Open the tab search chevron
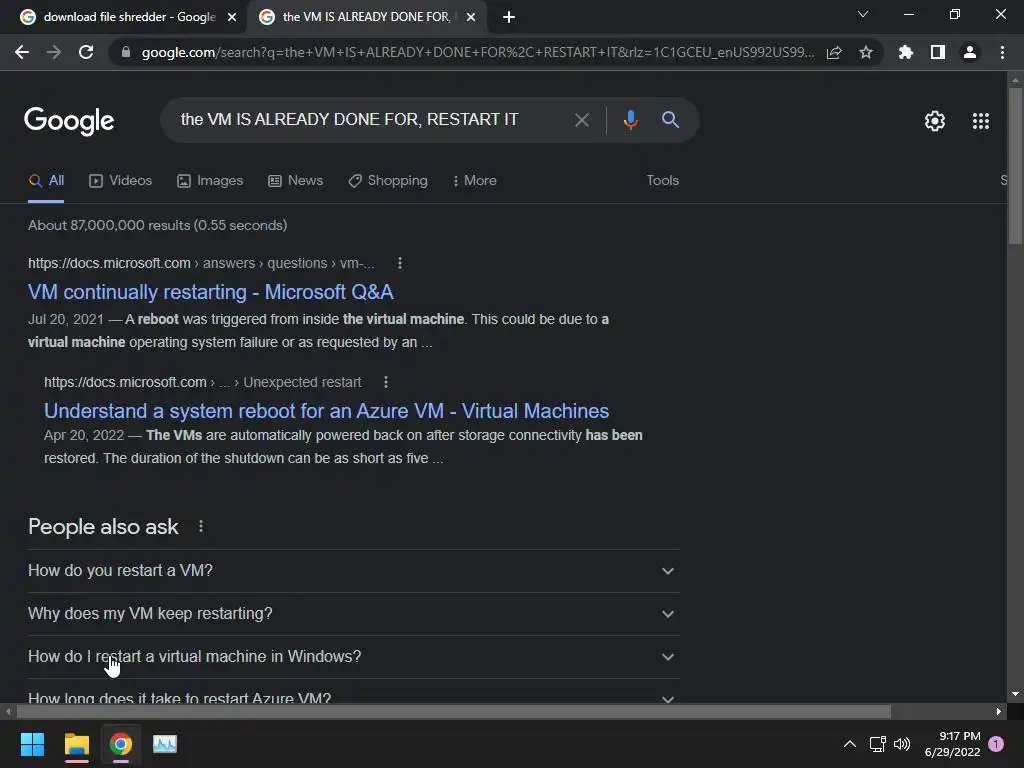Image resolution: width=1024 pixels, height=768 pixels. click(x=863, y=14)
